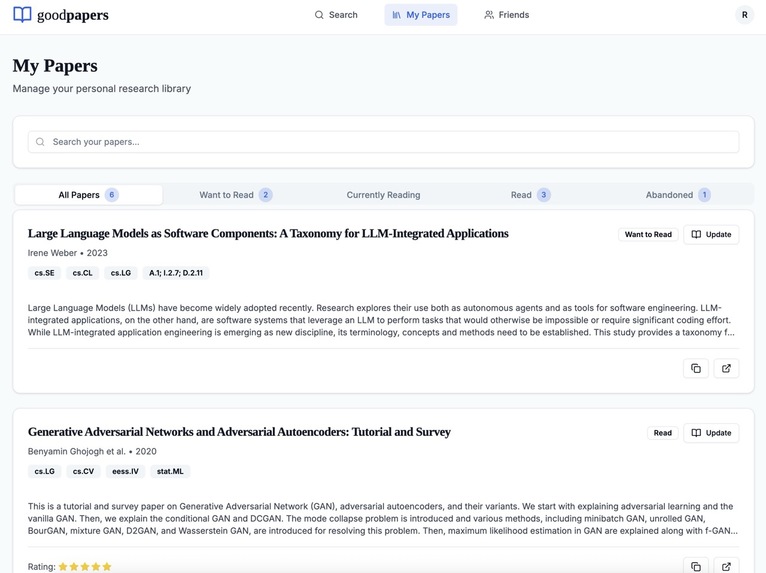This screenshot has height=573, width=766.
Task: Switch to the Currently Reading tab
Action: (383, 195)
